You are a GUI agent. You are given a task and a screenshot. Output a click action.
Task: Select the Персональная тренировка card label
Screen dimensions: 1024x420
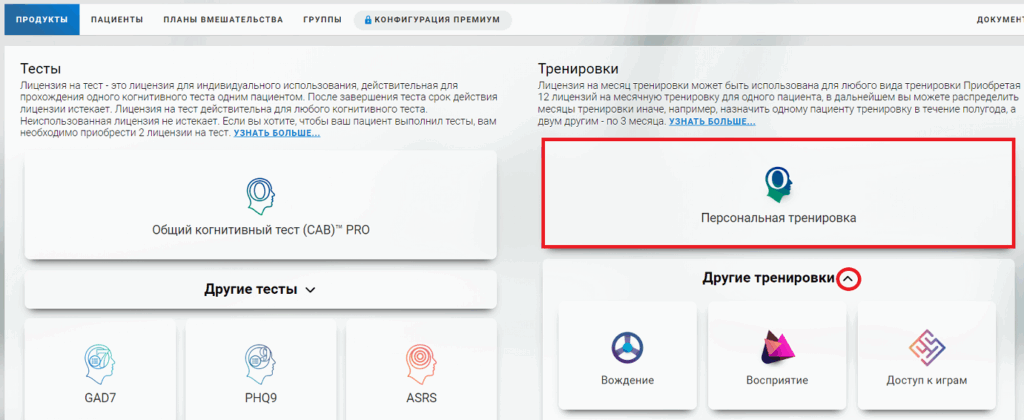tap(778, 218)
